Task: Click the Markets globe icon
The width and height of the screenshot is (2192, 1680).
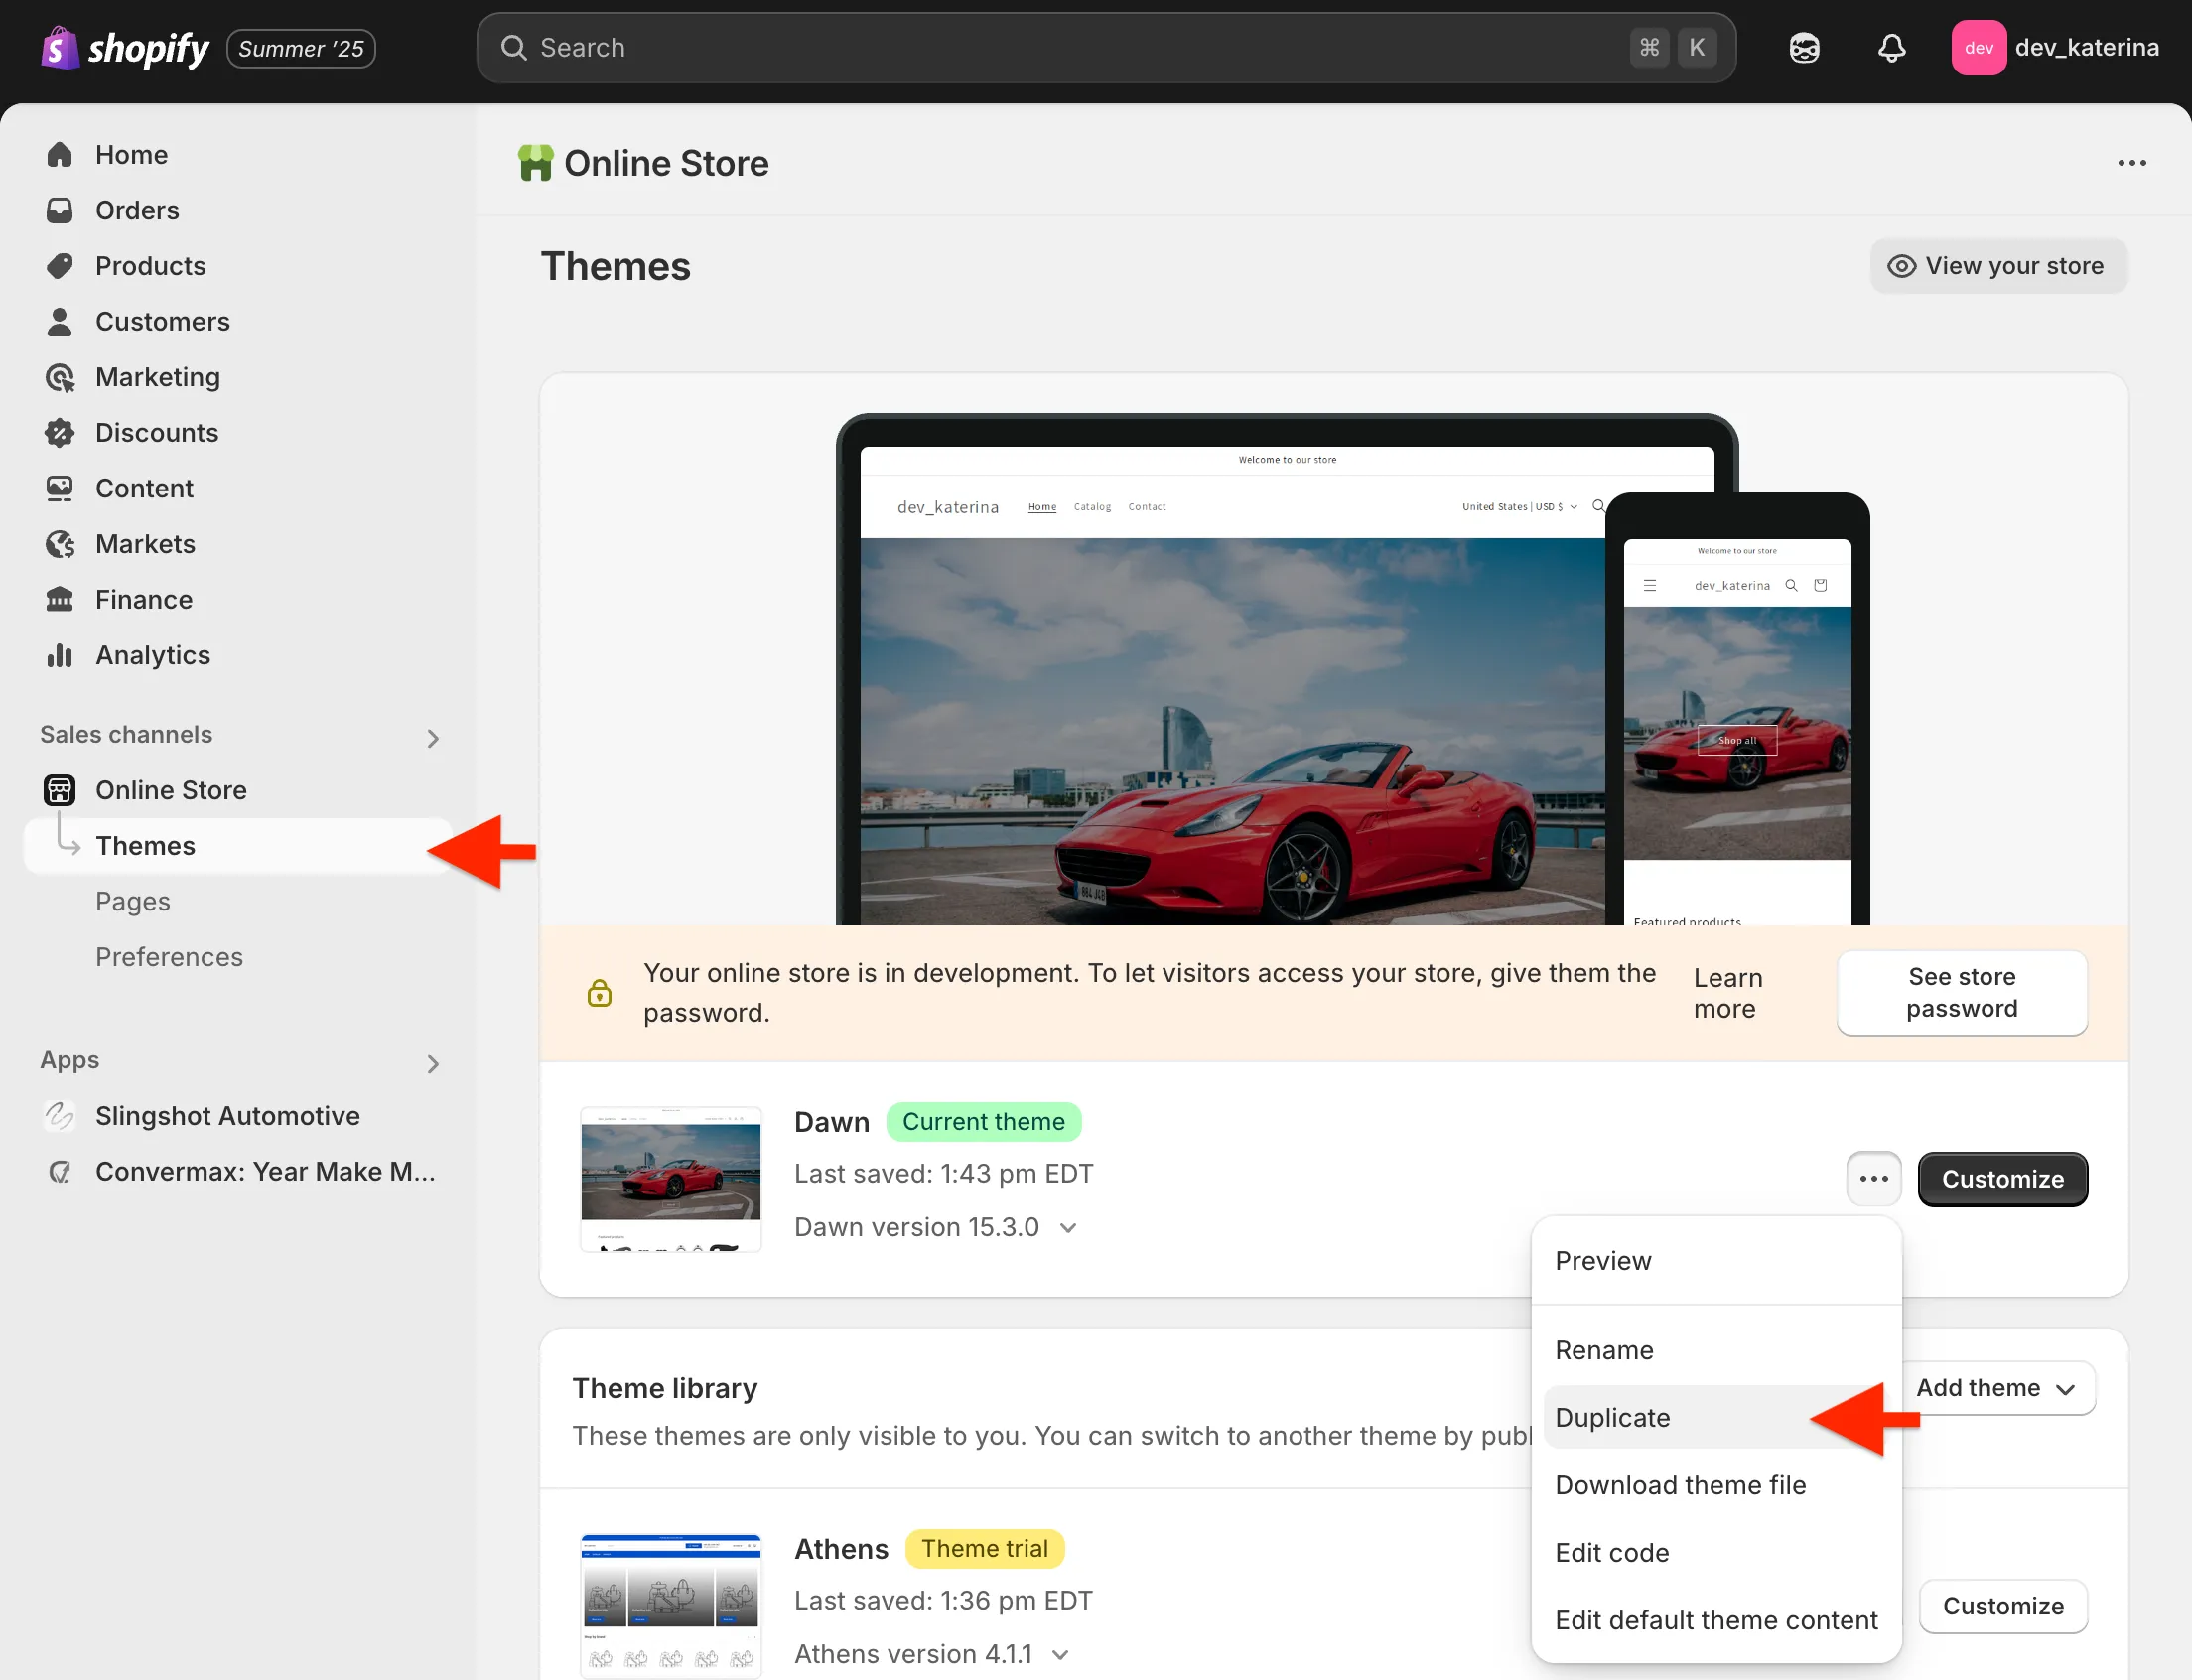Action: [x=60, y=544]
